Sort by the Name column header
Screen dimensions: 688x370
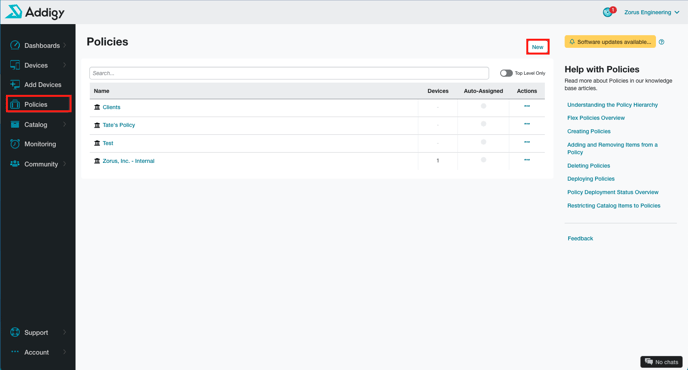point(101,91)
